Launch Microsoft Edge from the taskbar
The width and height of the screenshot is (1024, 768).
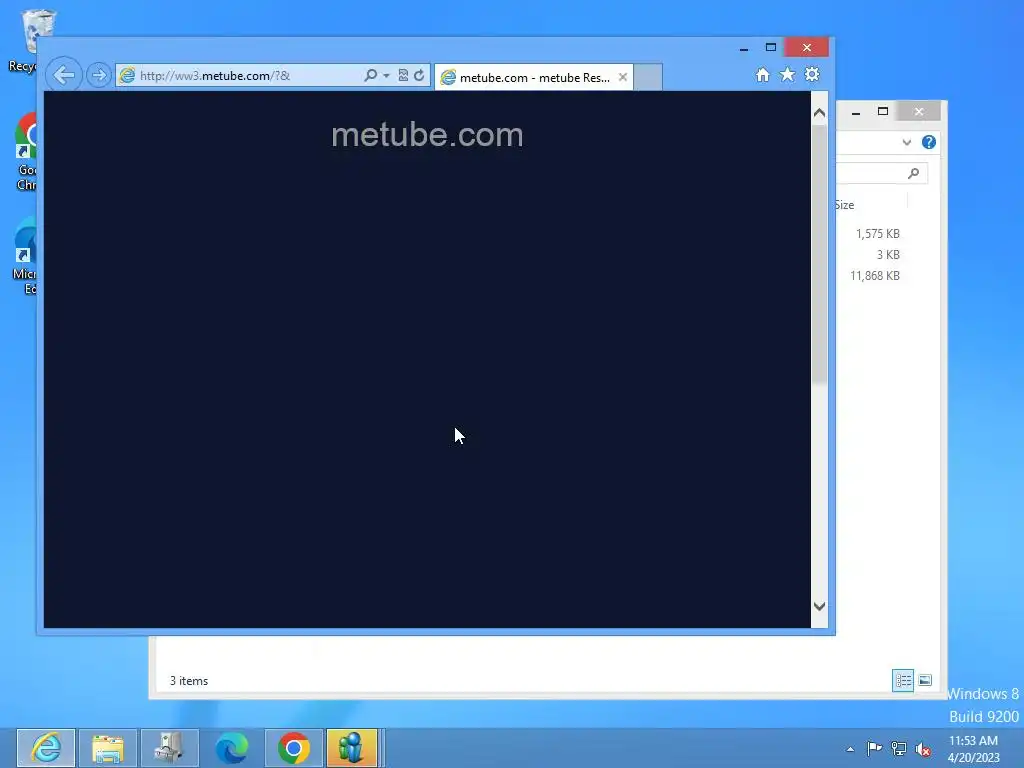coord(232,748)
